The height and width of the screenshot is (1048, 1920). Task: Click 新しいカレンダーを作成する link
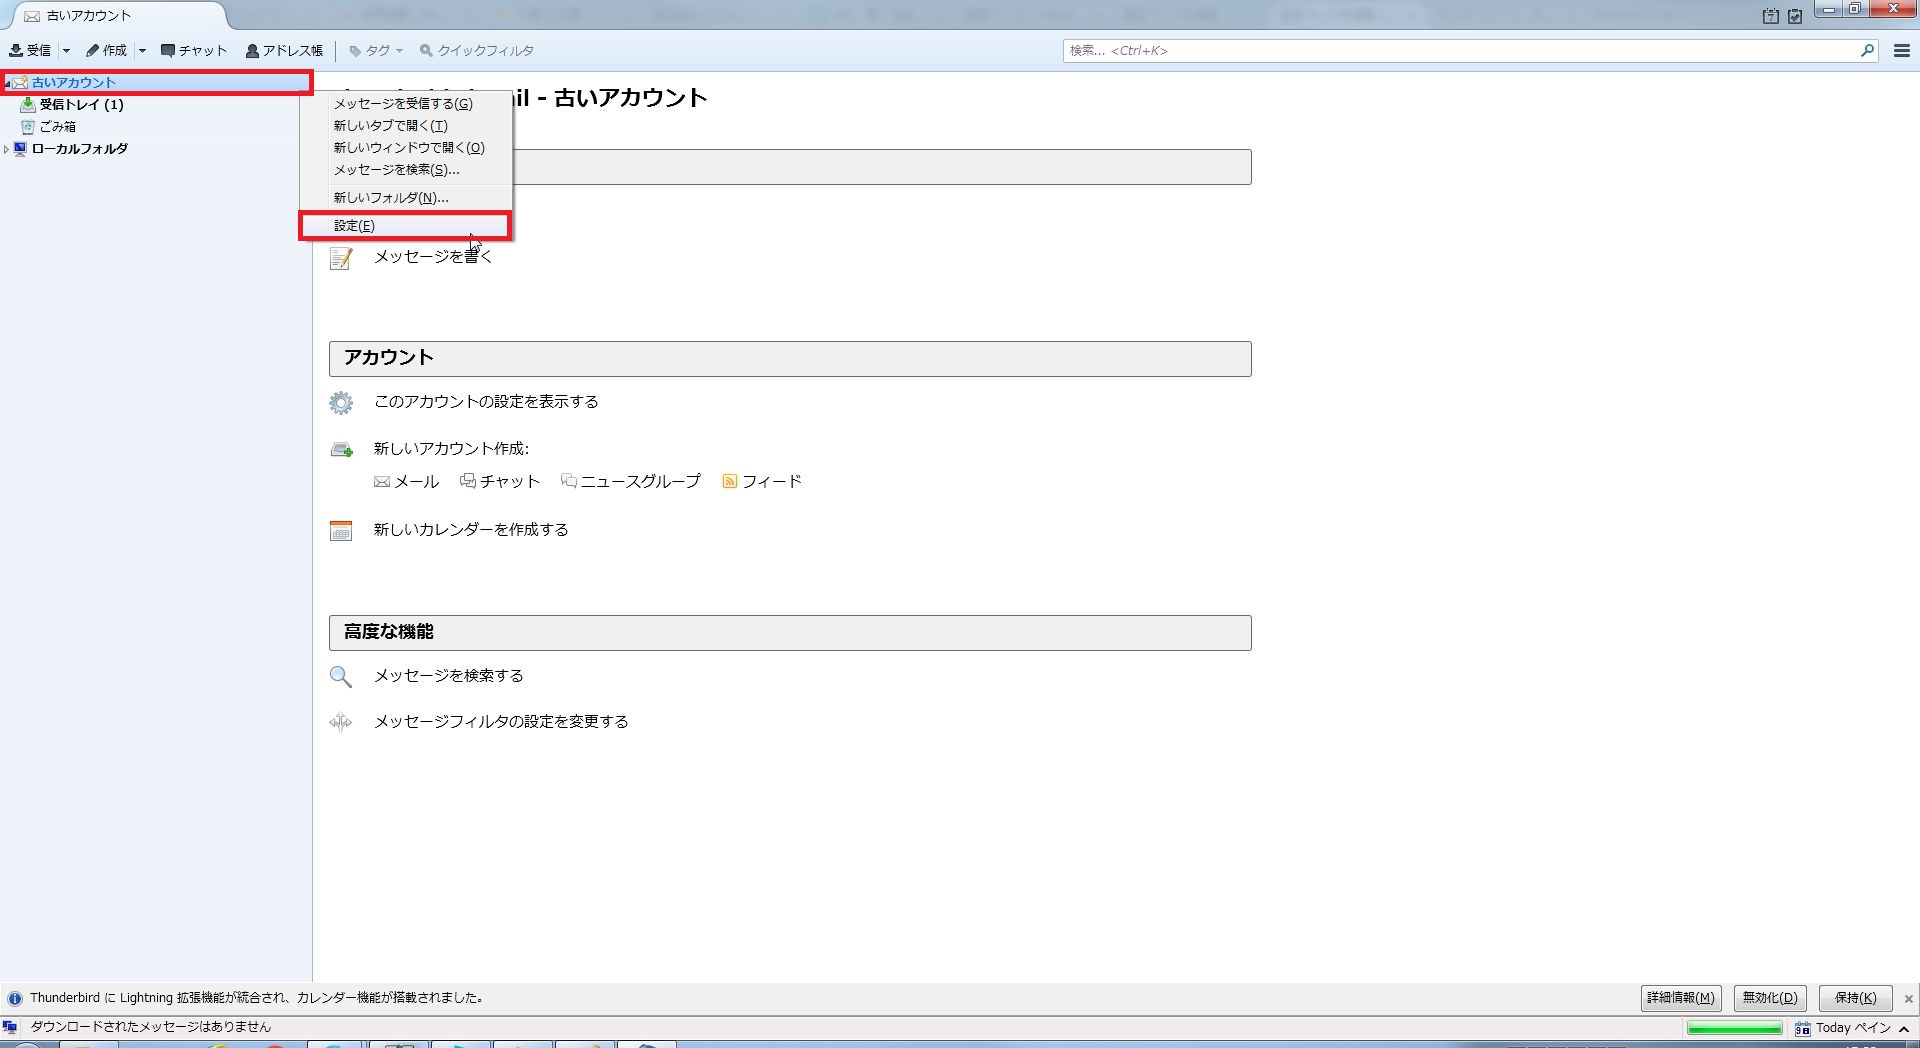pyautogui.click(x=471, y=529)
